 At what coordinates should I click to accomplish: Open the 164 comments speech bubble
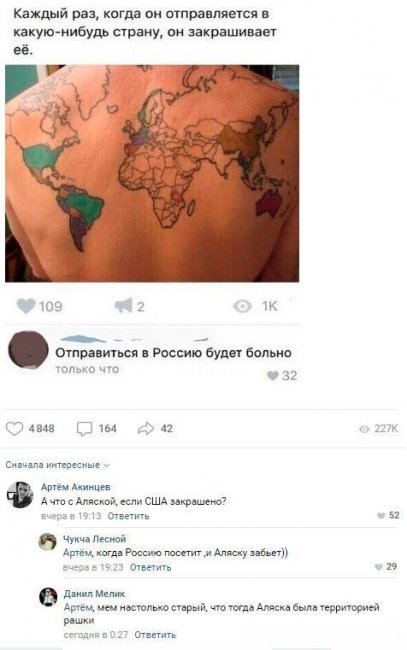coord(85,429)
